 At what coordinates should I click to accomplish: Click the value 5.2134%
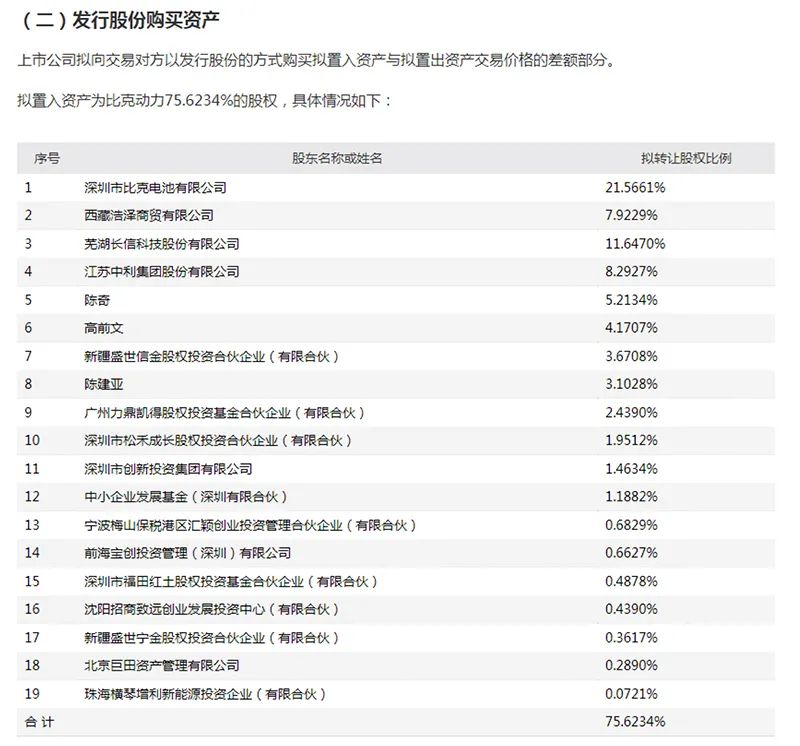tap(631, 300)
